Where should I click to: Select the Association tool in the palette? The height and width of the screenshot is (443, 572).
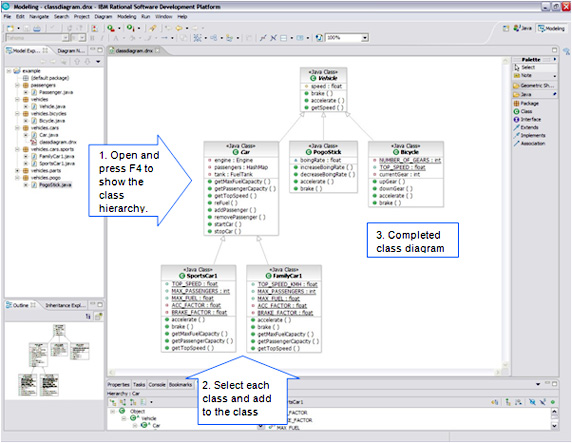pyautogui.click(x=530, y=143)
